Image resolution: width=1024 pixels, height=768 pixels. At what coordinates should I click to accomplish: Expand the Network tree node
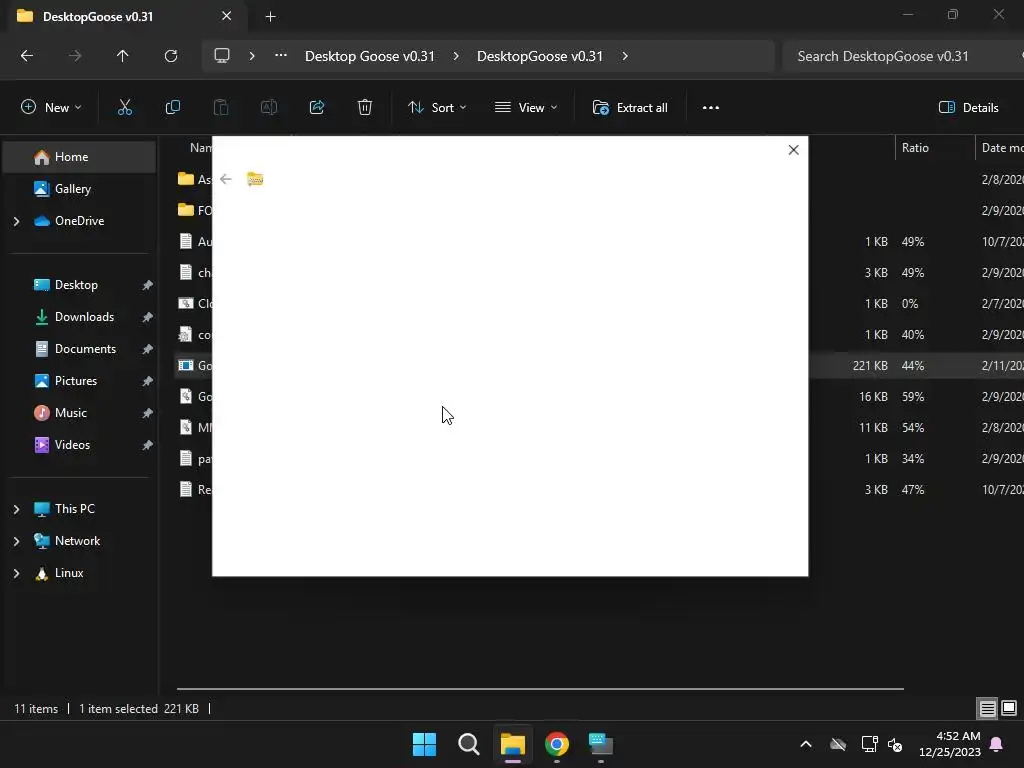(16, 541)
